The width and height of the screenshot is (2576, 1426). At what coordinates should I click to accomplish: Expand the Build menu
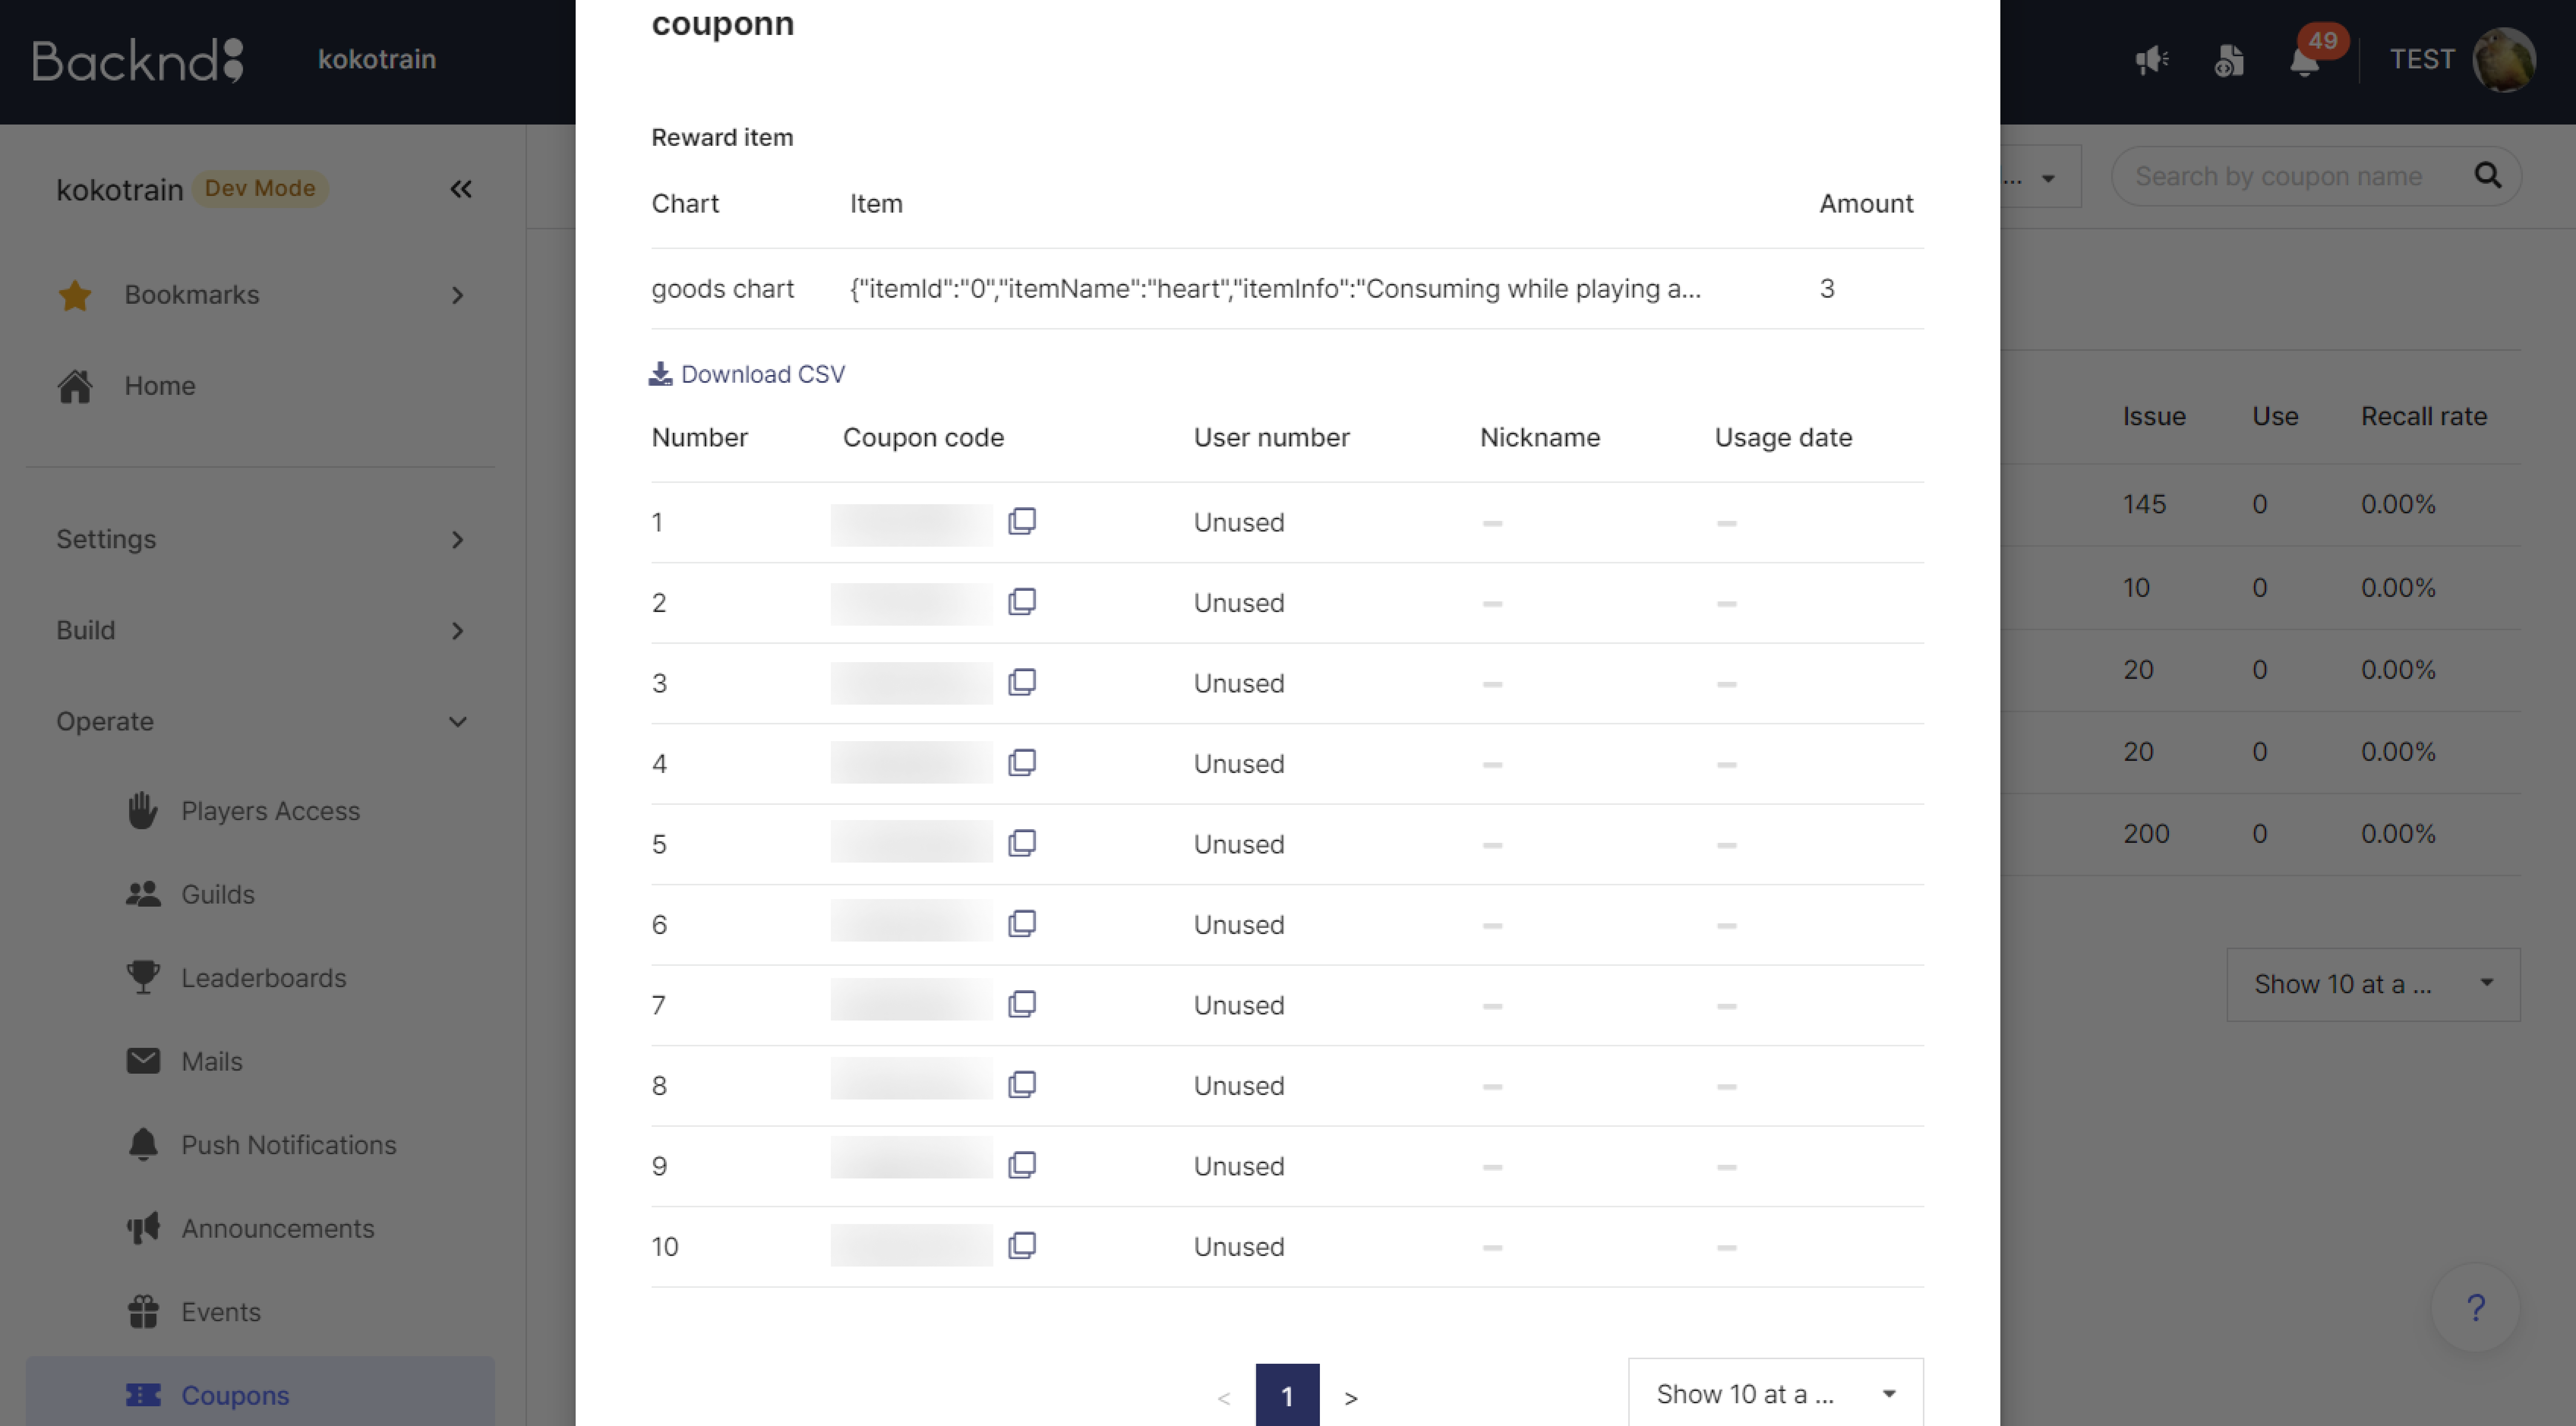[x=457, y=631]
